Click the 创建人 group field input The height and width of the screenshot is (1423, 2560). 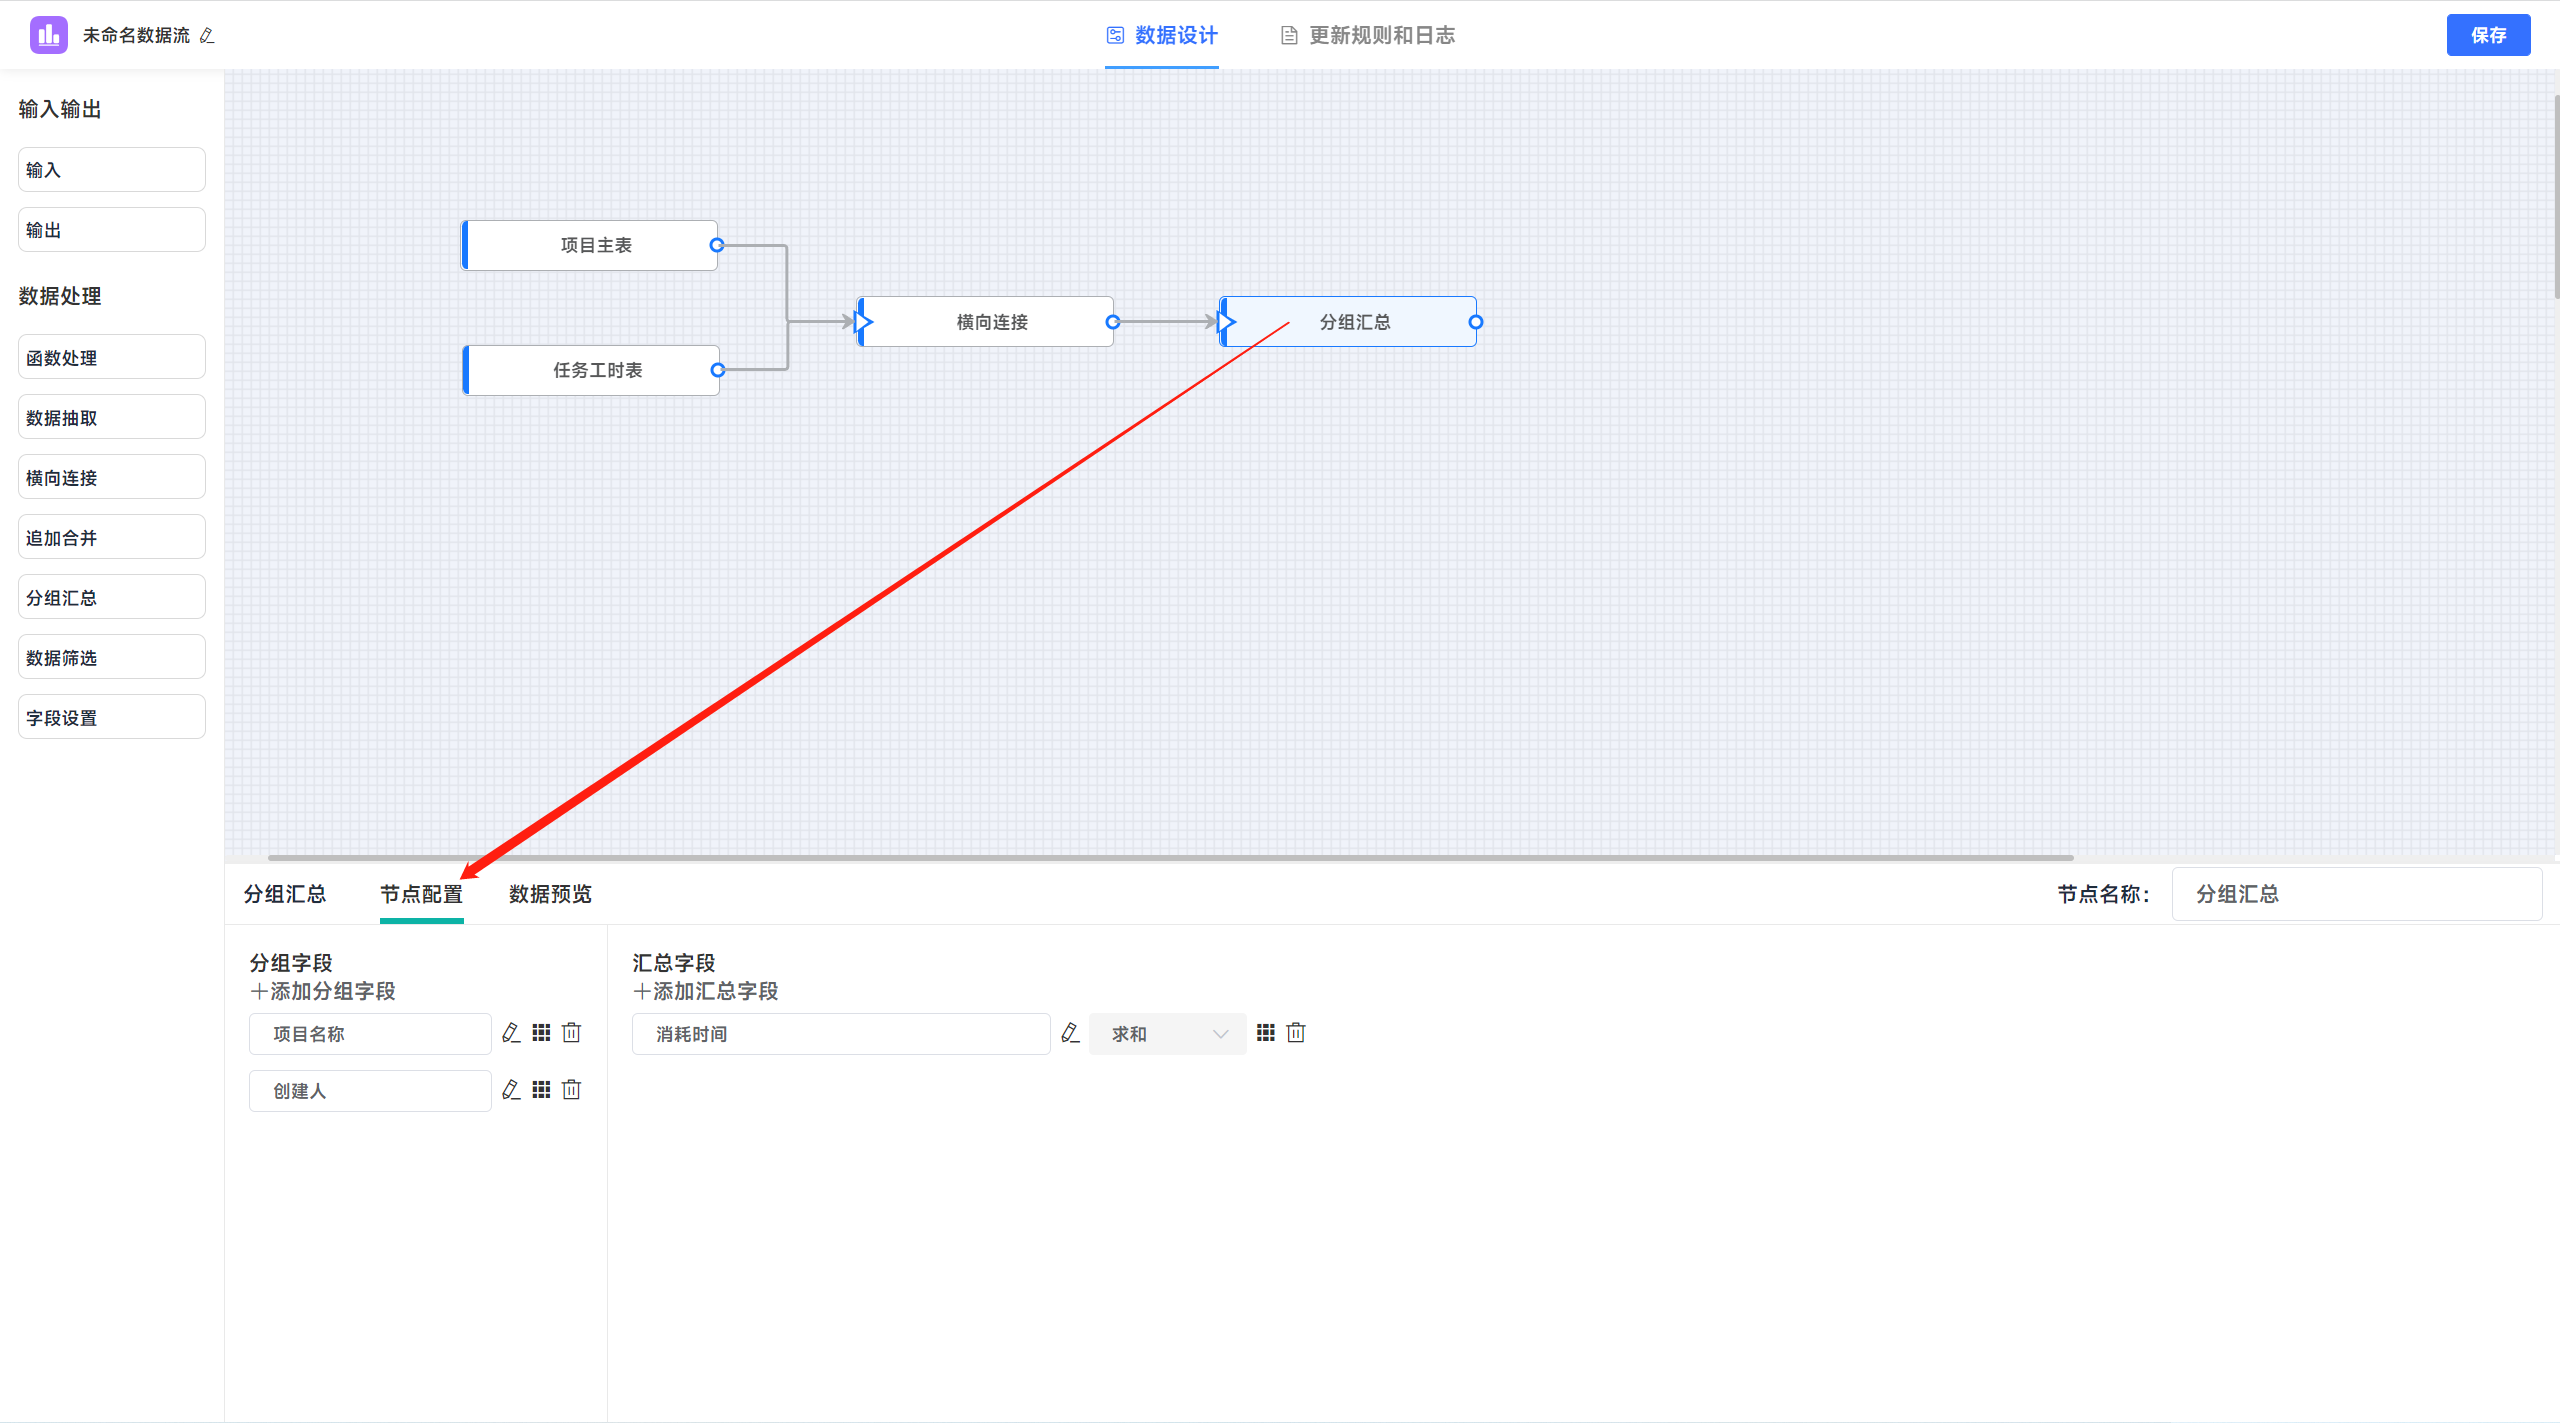point(370,1091)
